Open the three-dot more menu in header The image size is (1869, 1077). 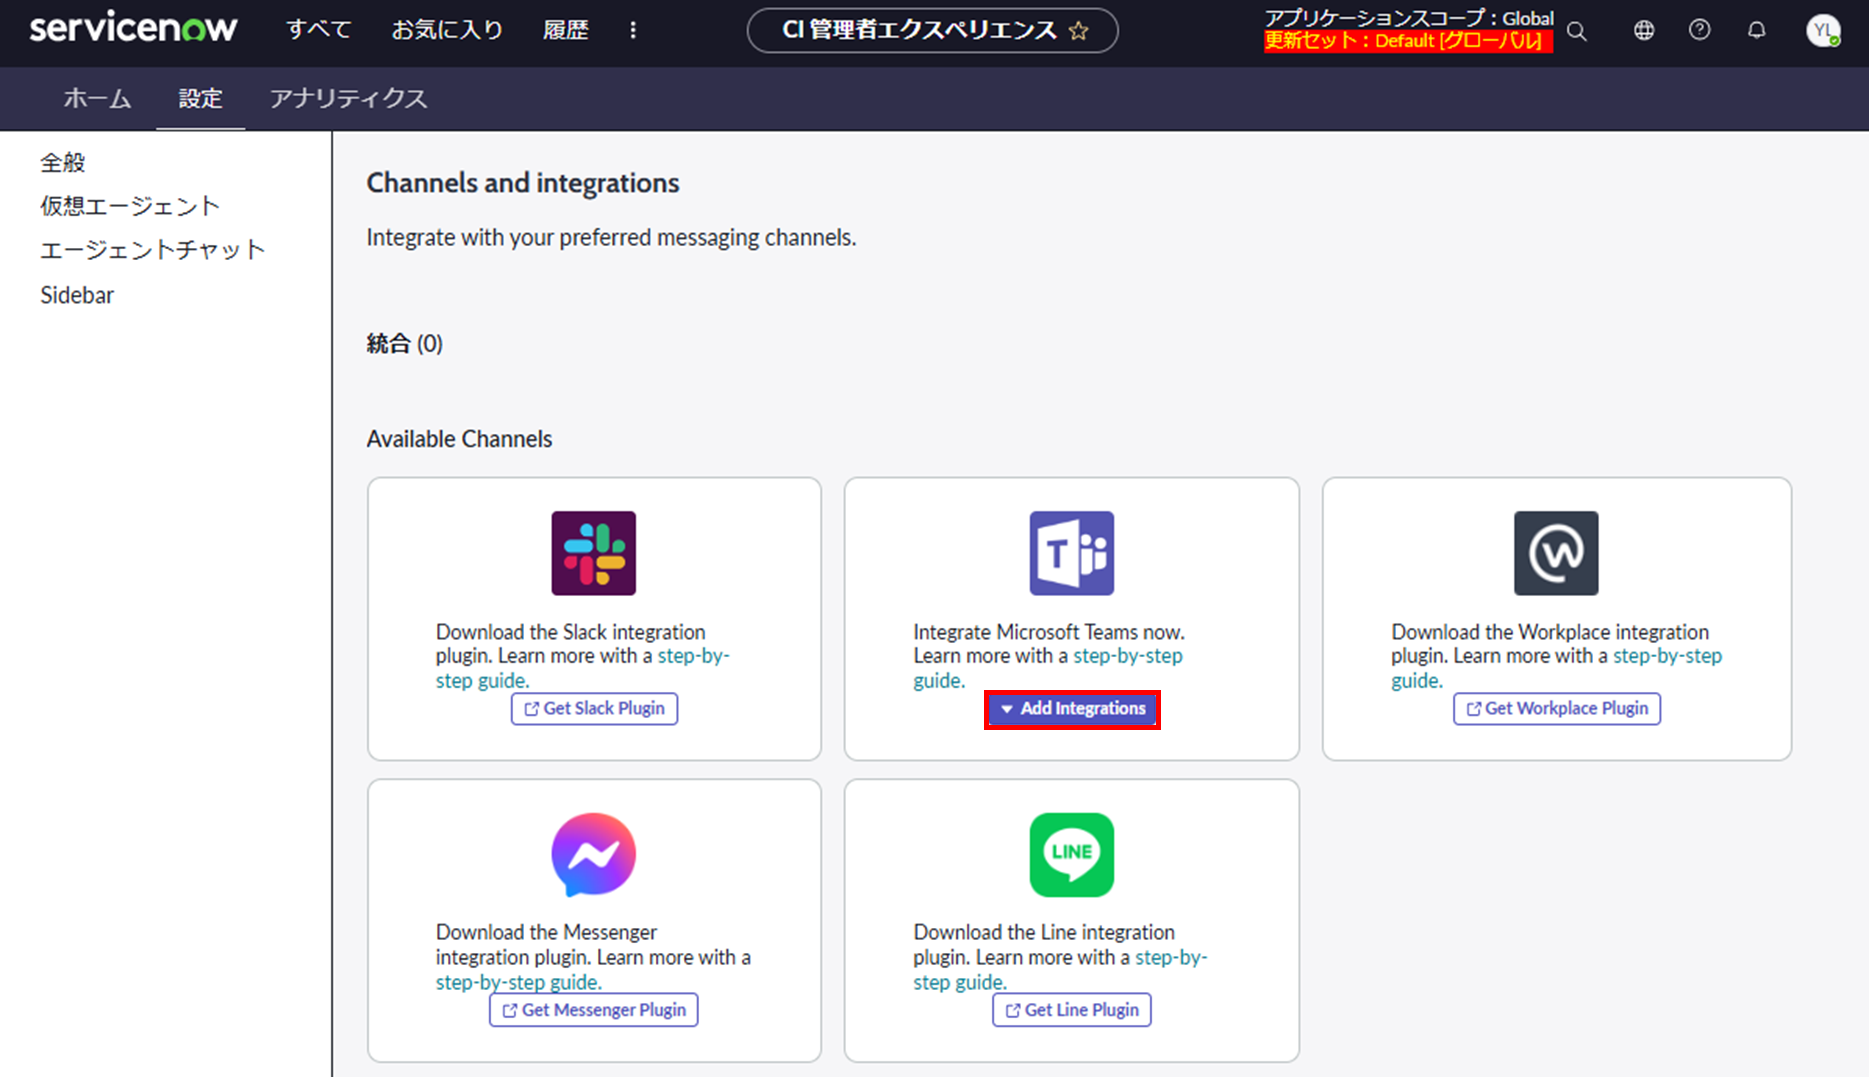point(633,30)
